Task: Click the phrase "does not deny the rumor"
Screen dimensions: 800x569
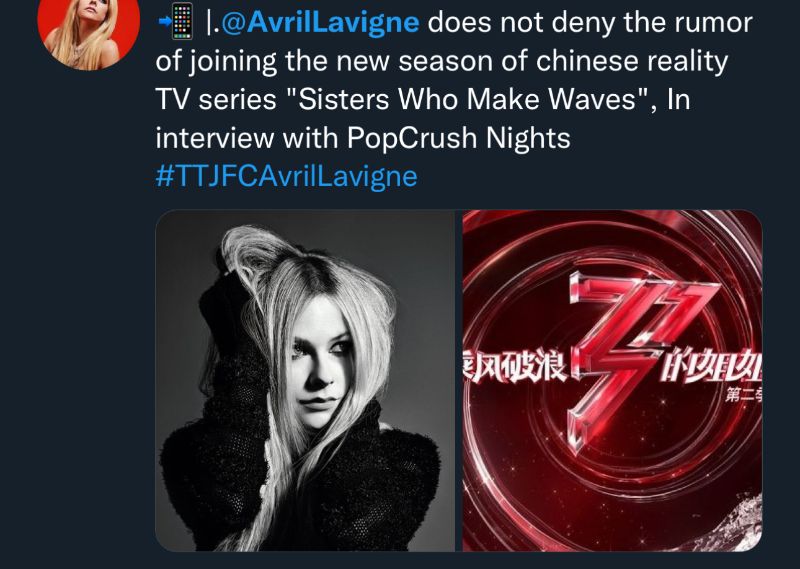Action: [590, 22]
